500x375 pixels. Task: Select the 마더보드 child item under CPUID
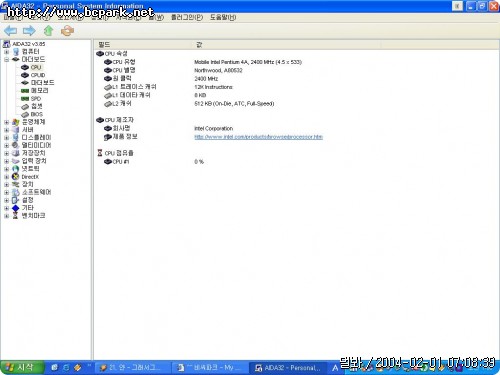pos(42,83)
